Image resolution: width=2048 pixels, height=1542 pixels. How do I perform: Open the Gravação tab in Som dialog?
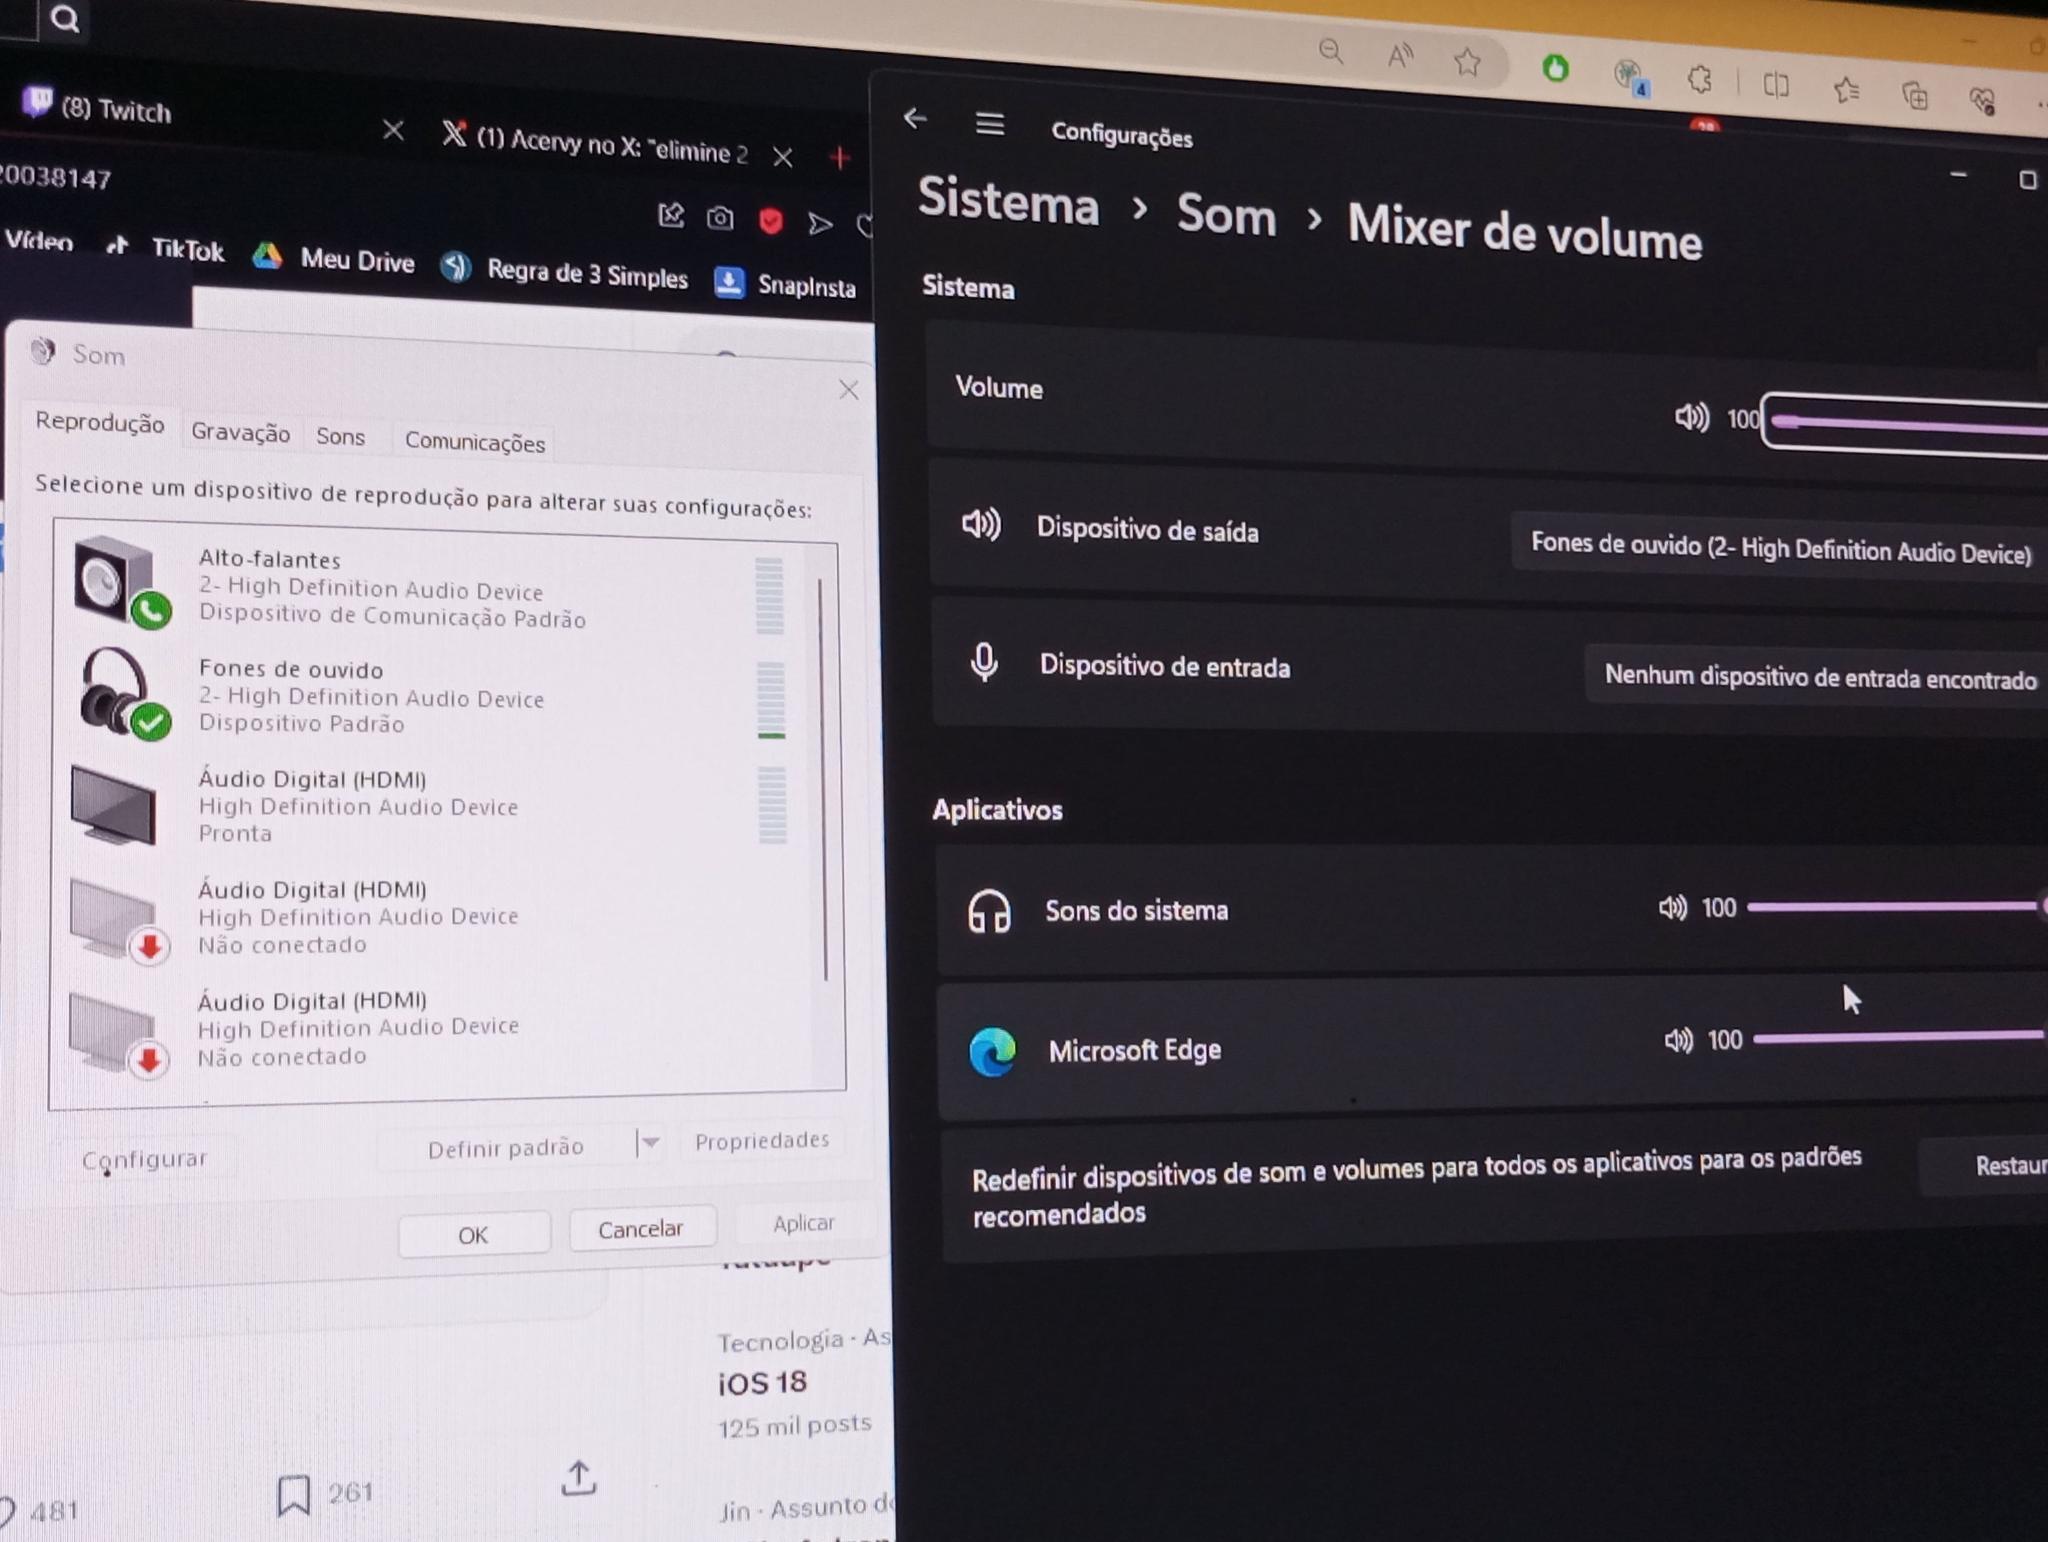click(240, 432)
